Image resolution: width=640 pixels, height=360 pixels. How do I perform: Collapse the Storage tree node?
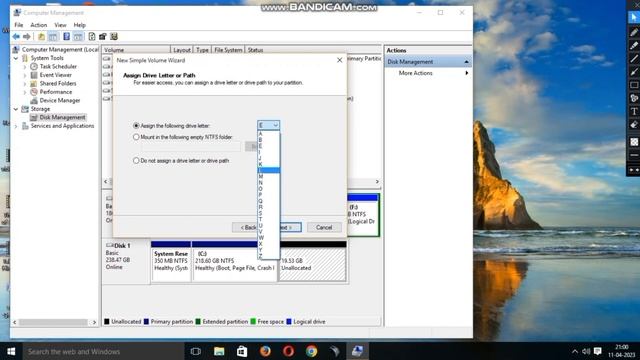[x=16, y=109]
